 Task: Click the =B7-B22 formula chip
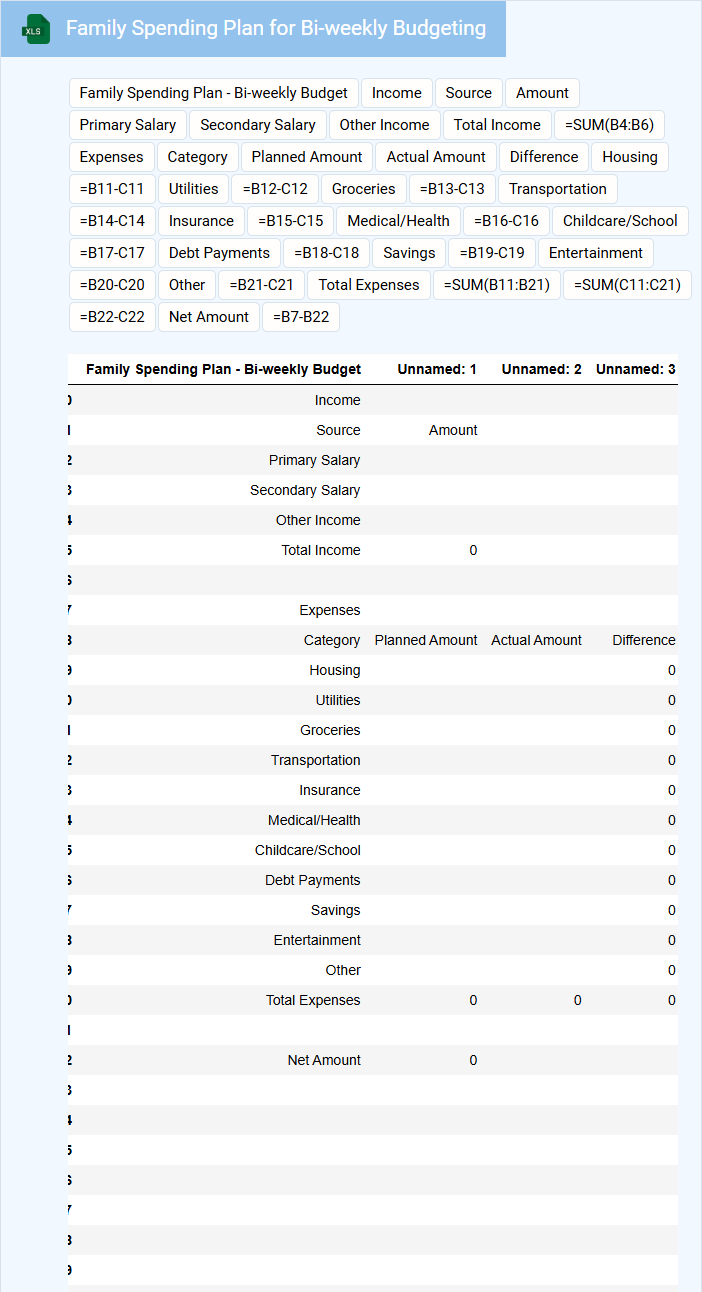point(301,317)
